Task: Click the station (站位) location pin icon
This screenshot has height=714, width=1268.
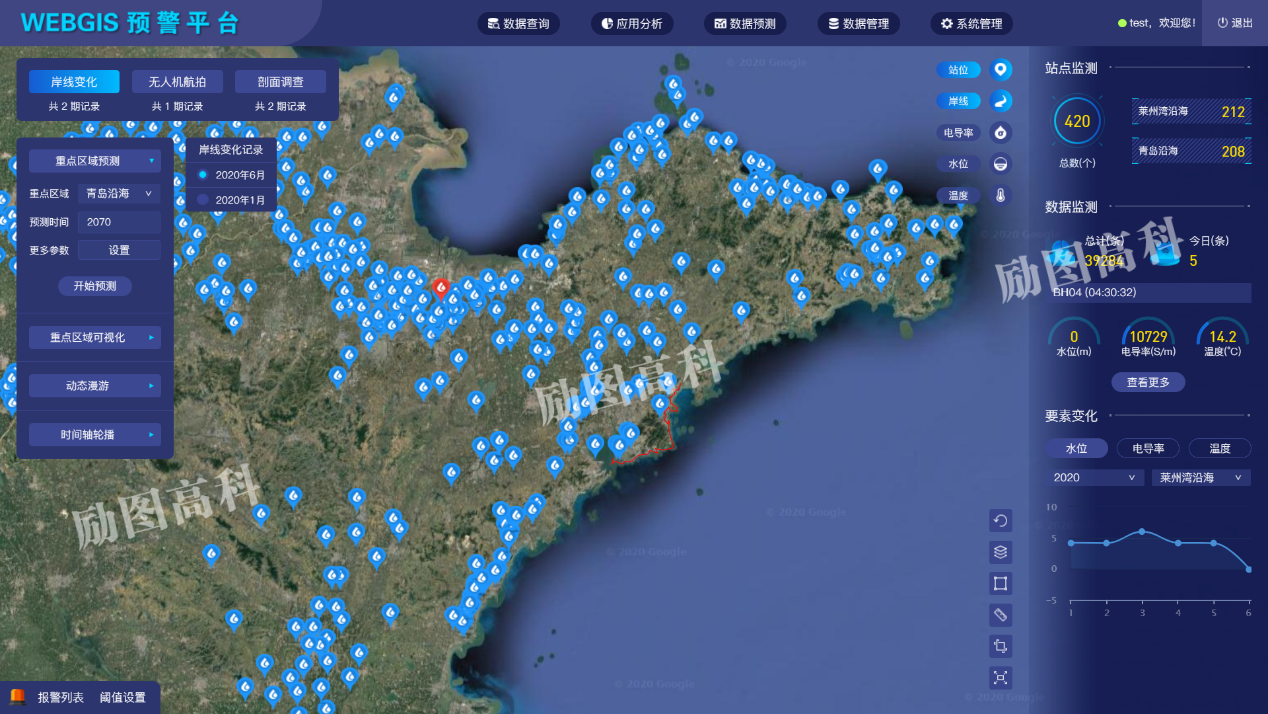Action: click(x=1000, y=70)
